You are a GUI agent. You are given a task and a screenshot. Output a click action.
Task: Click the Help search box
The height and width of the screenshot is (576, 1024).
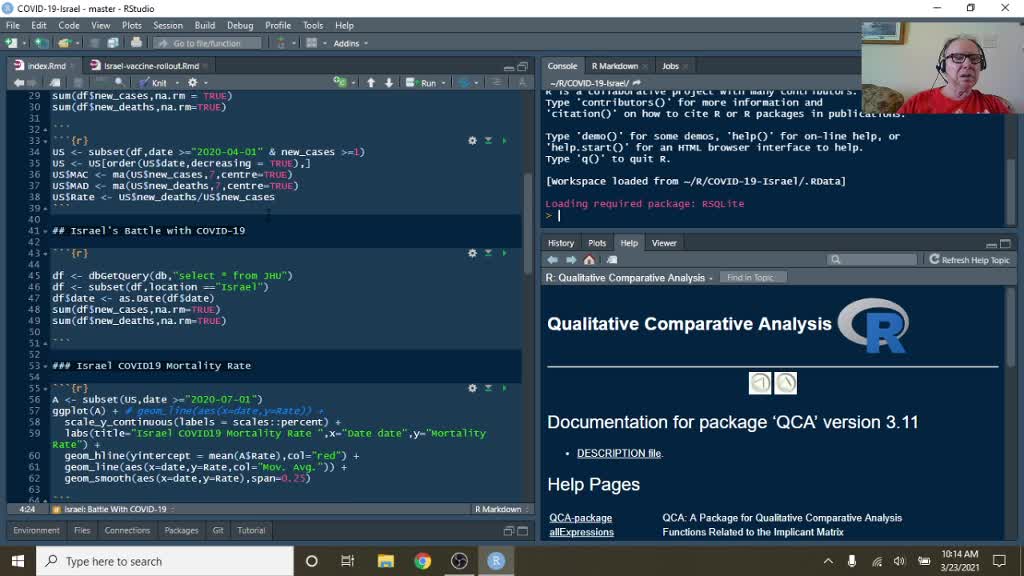872,260
